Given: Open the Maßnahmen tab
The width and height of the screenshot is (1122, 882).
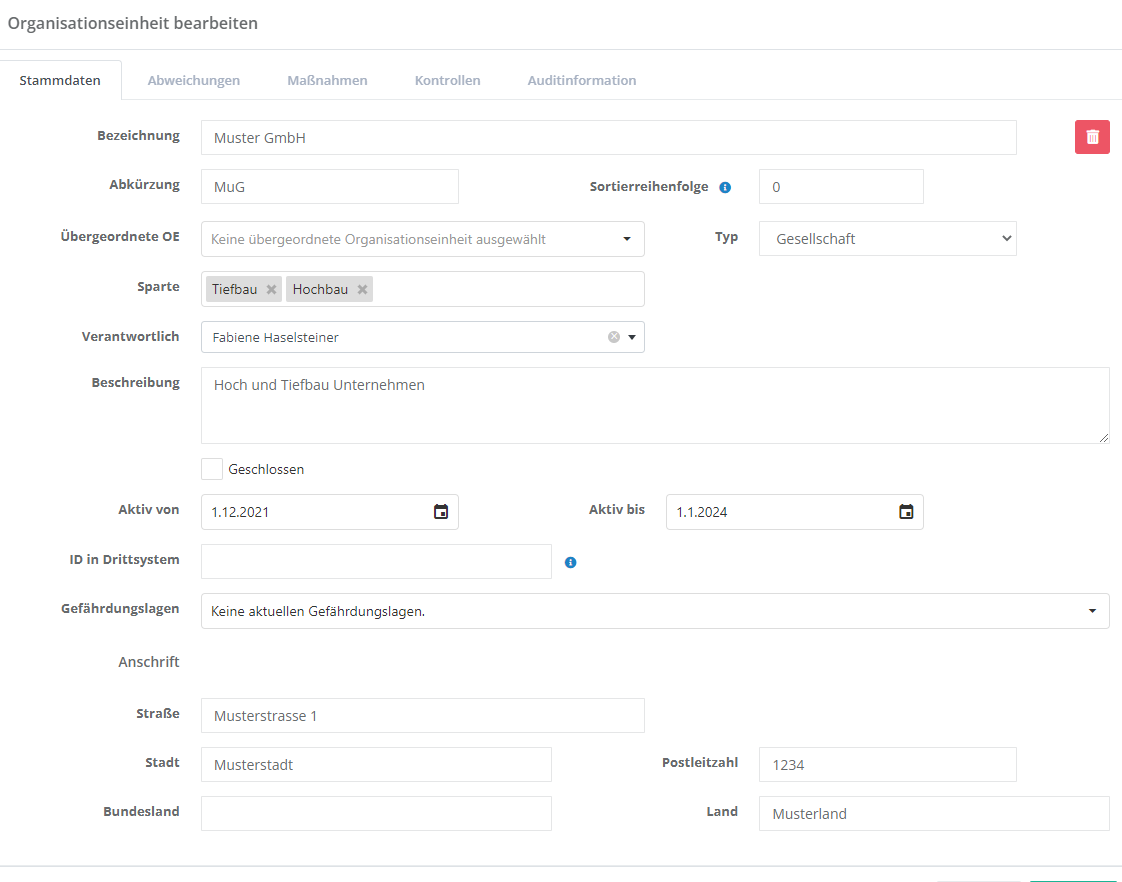Looking at the screenshot, I should pos(327,80).
